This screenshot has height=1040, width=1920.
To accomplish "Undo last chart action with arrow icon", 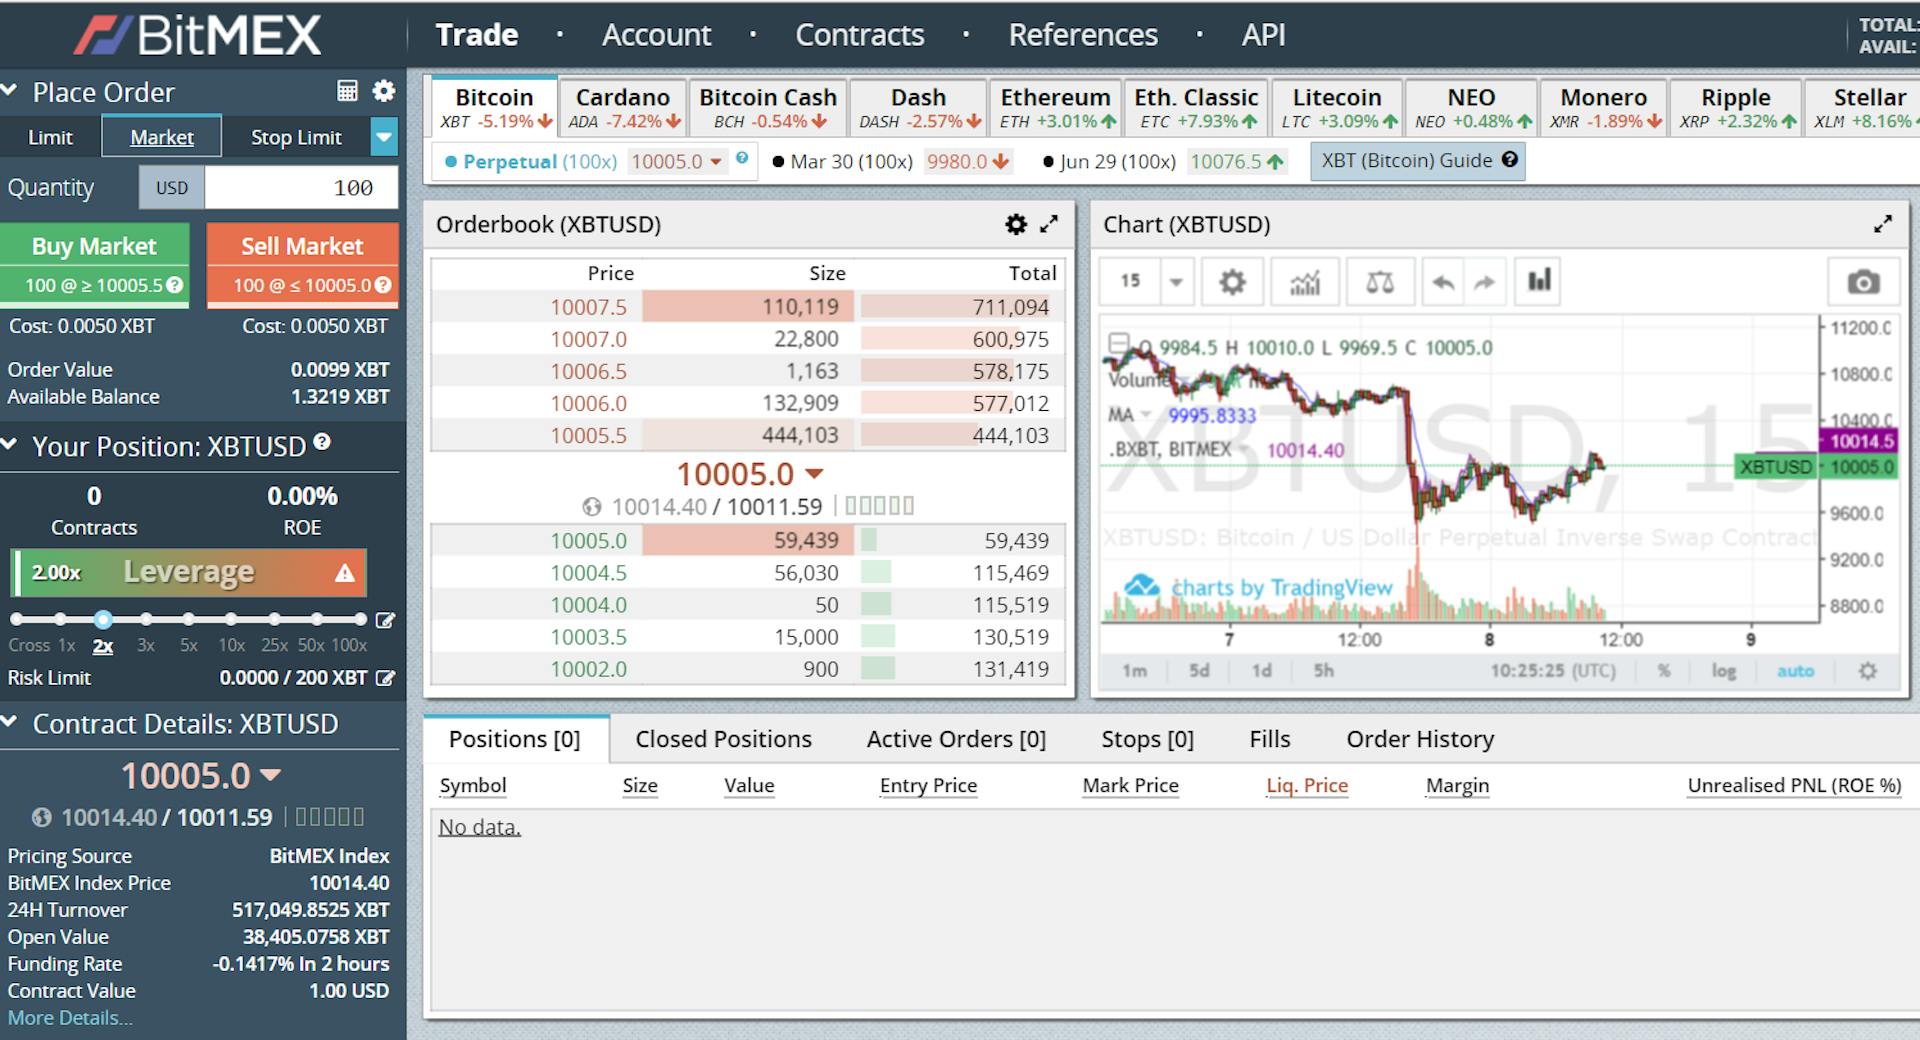I will point(1443,281).
